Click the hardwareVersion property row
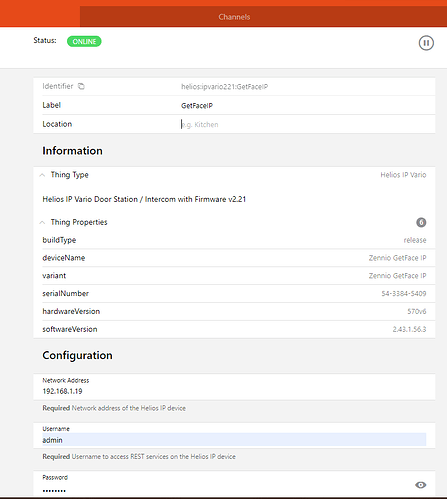 (234, 311)
